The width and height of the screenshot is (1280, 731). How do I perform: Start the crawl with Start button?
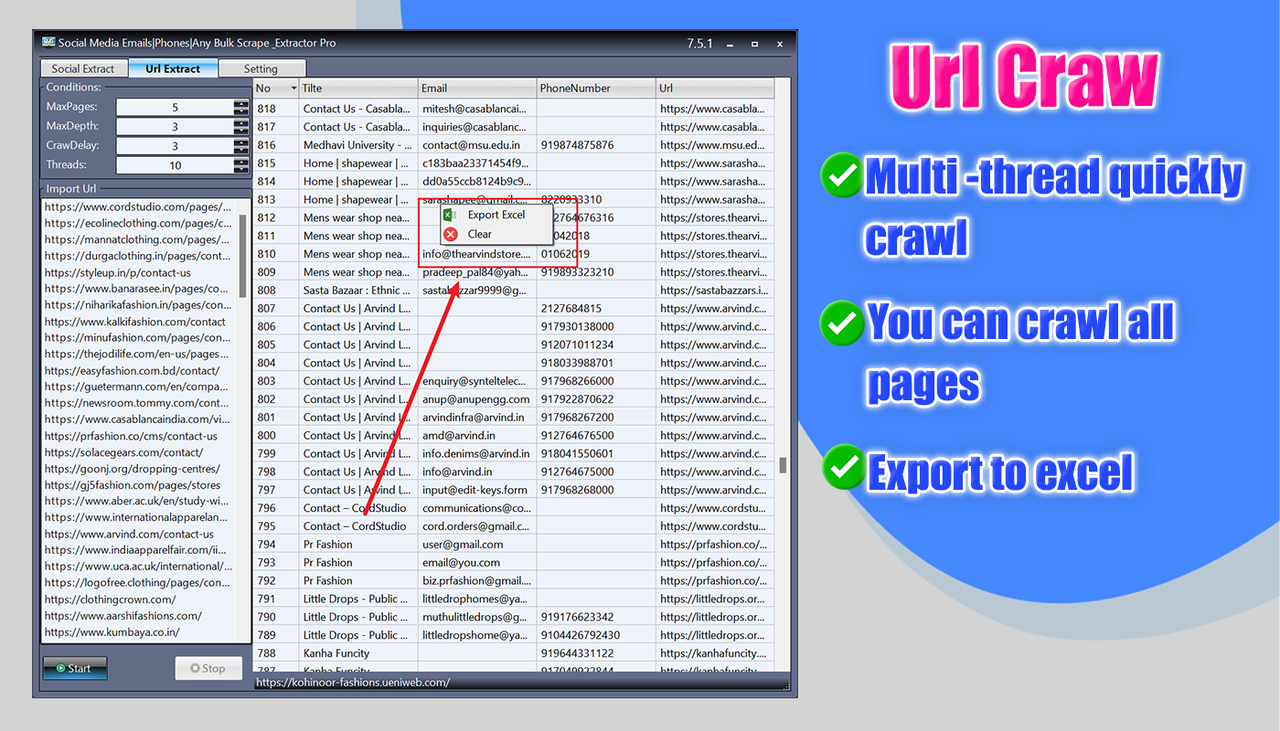[x=74, y=668]
